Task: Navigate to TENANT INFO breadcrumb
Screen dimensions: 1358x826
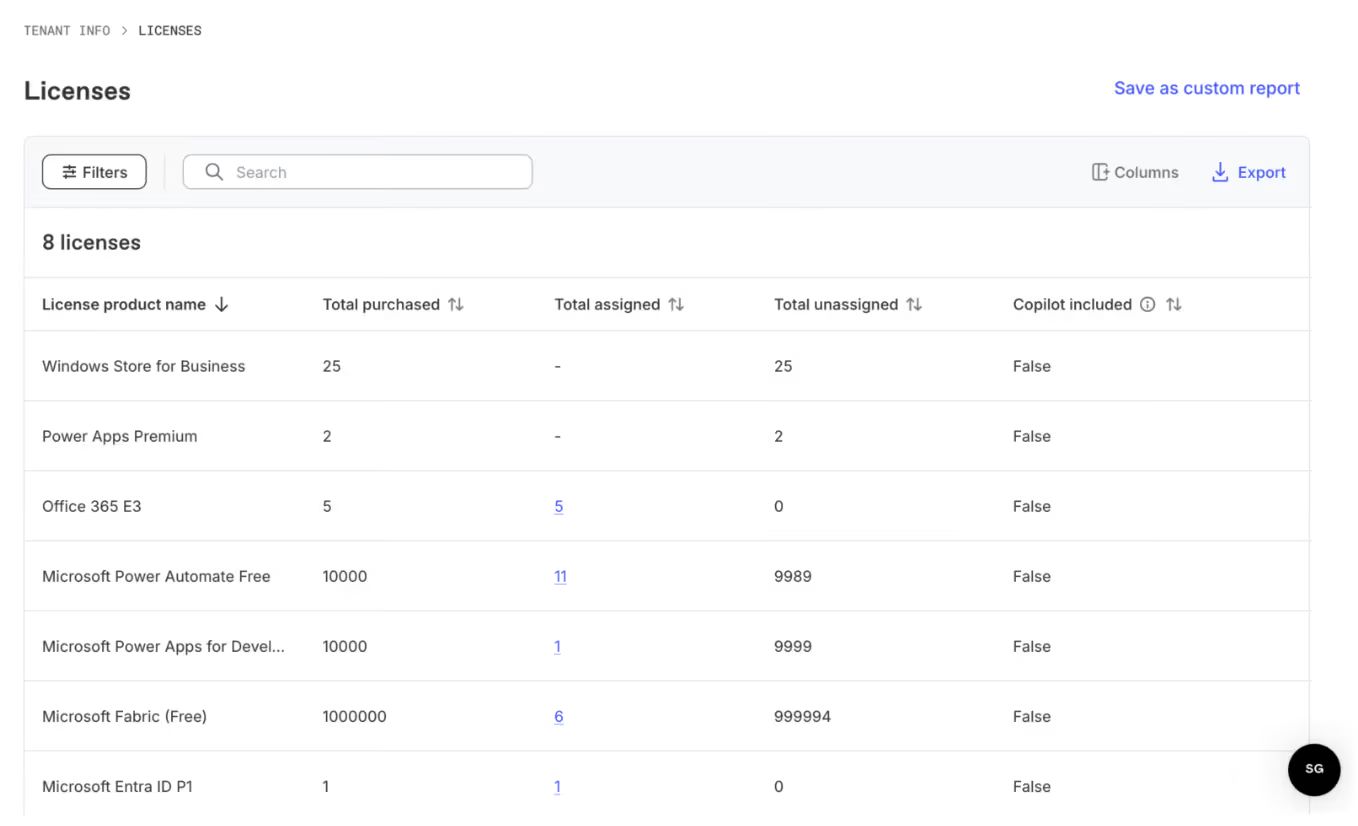Action: click(x=66, y=30)
